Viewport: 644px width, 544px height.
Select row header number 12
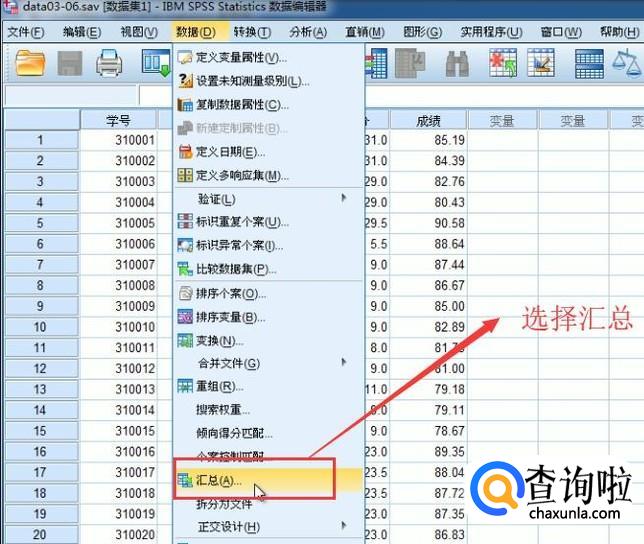click(41, 368)
